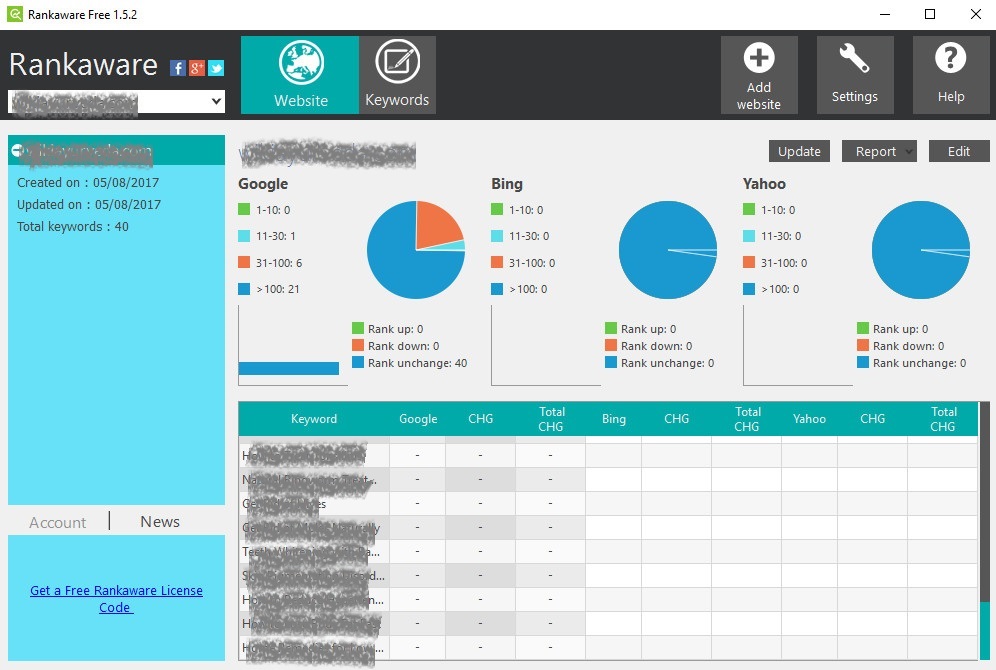Open the Facebook icon next to Rankaware
Image resolution: width=996 pixels, height=670 pixels.
click(x=177, y=68)
